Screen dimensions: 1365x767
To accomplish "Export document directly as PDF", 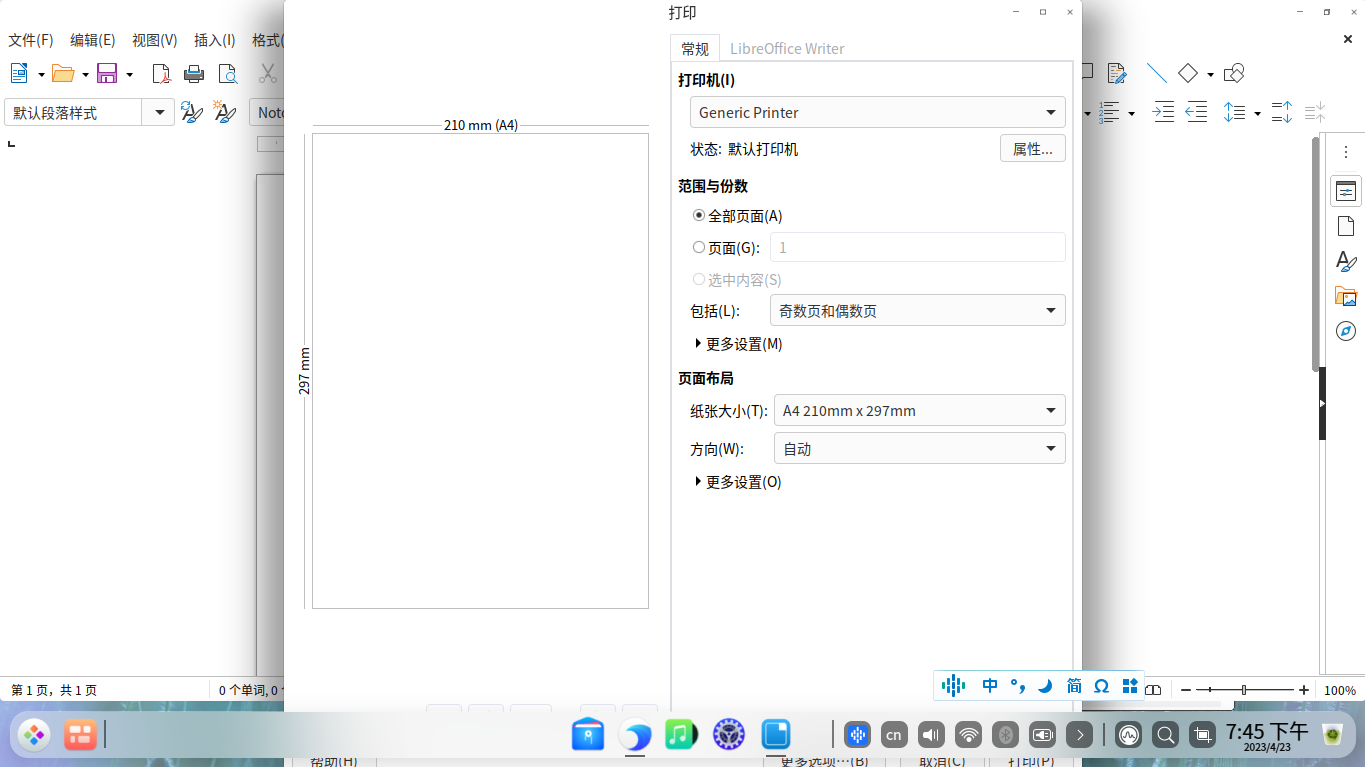I will (160, 74).
